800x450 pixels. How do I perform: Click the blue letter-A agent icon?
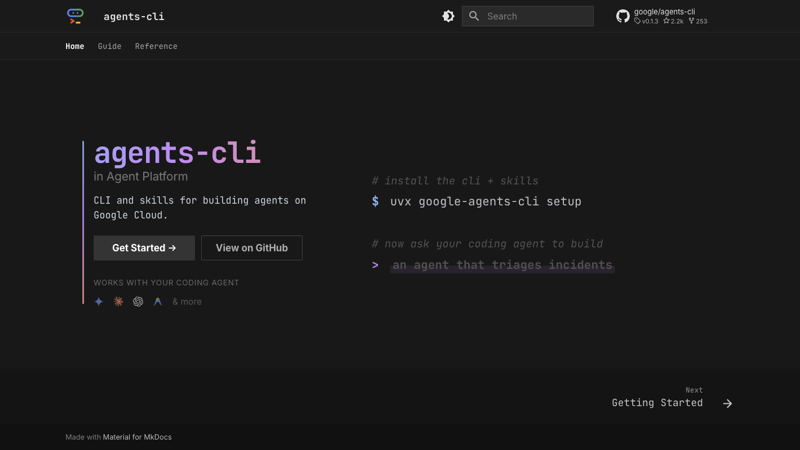(158, 302)
